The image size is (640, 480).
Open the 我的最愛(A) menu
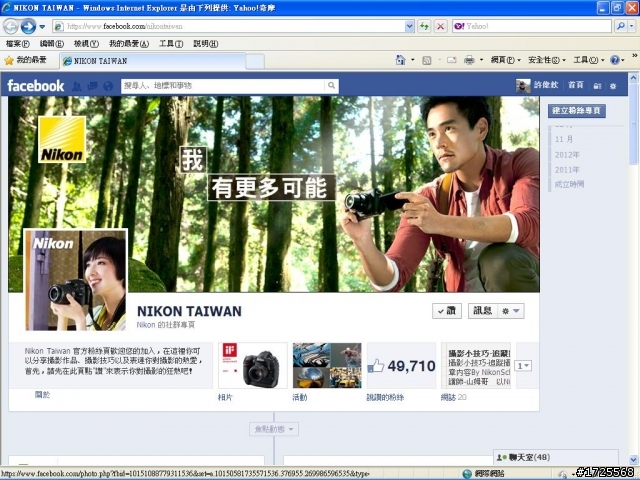[129, 43]
